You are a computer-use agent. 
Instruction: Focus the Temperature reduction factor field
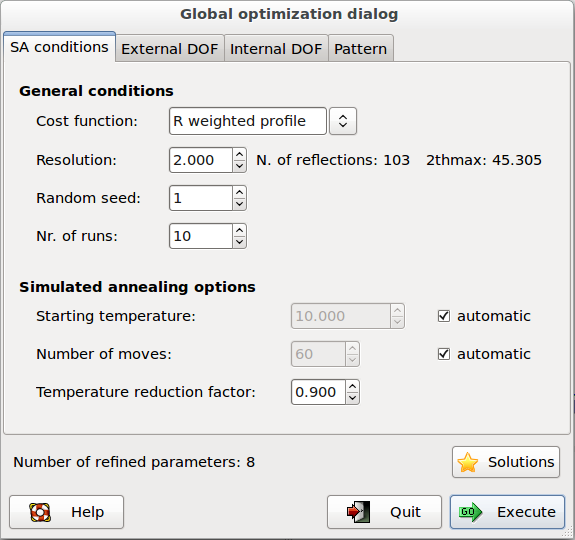pyautogui.click(x=318, y=392)
